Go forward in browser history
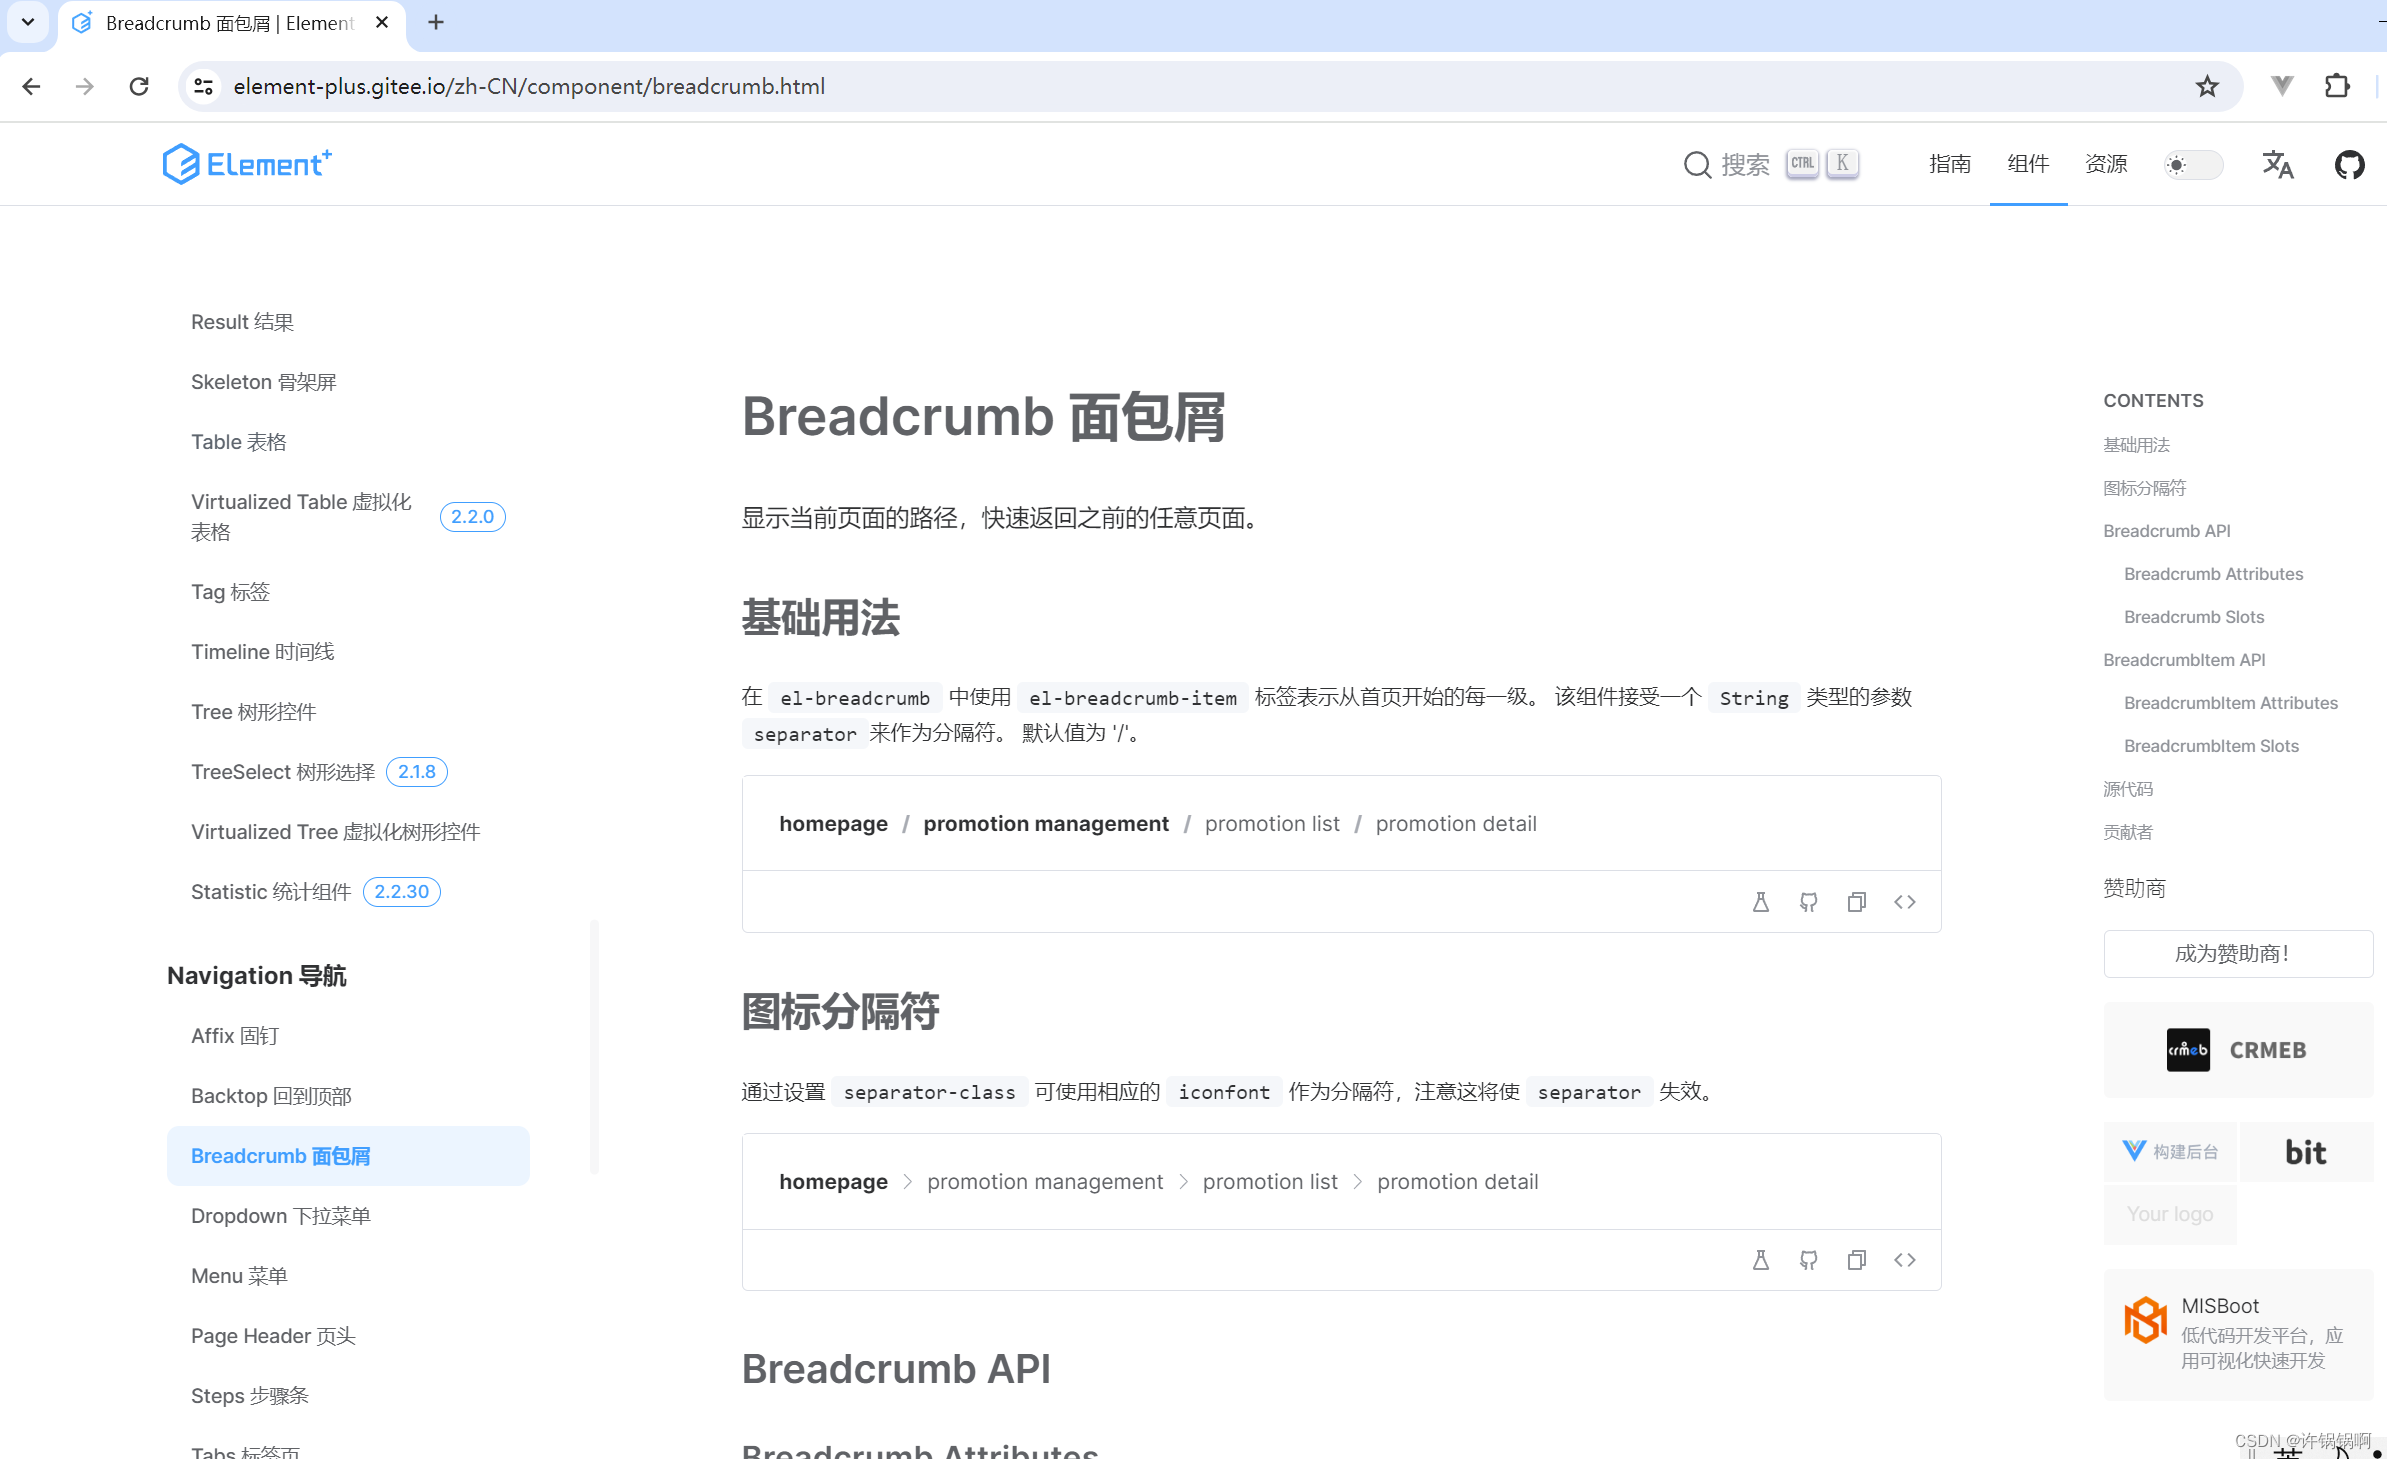The width and height of the screenshot is (2387, 1459). pyautogui.click(x=85, y=87)
